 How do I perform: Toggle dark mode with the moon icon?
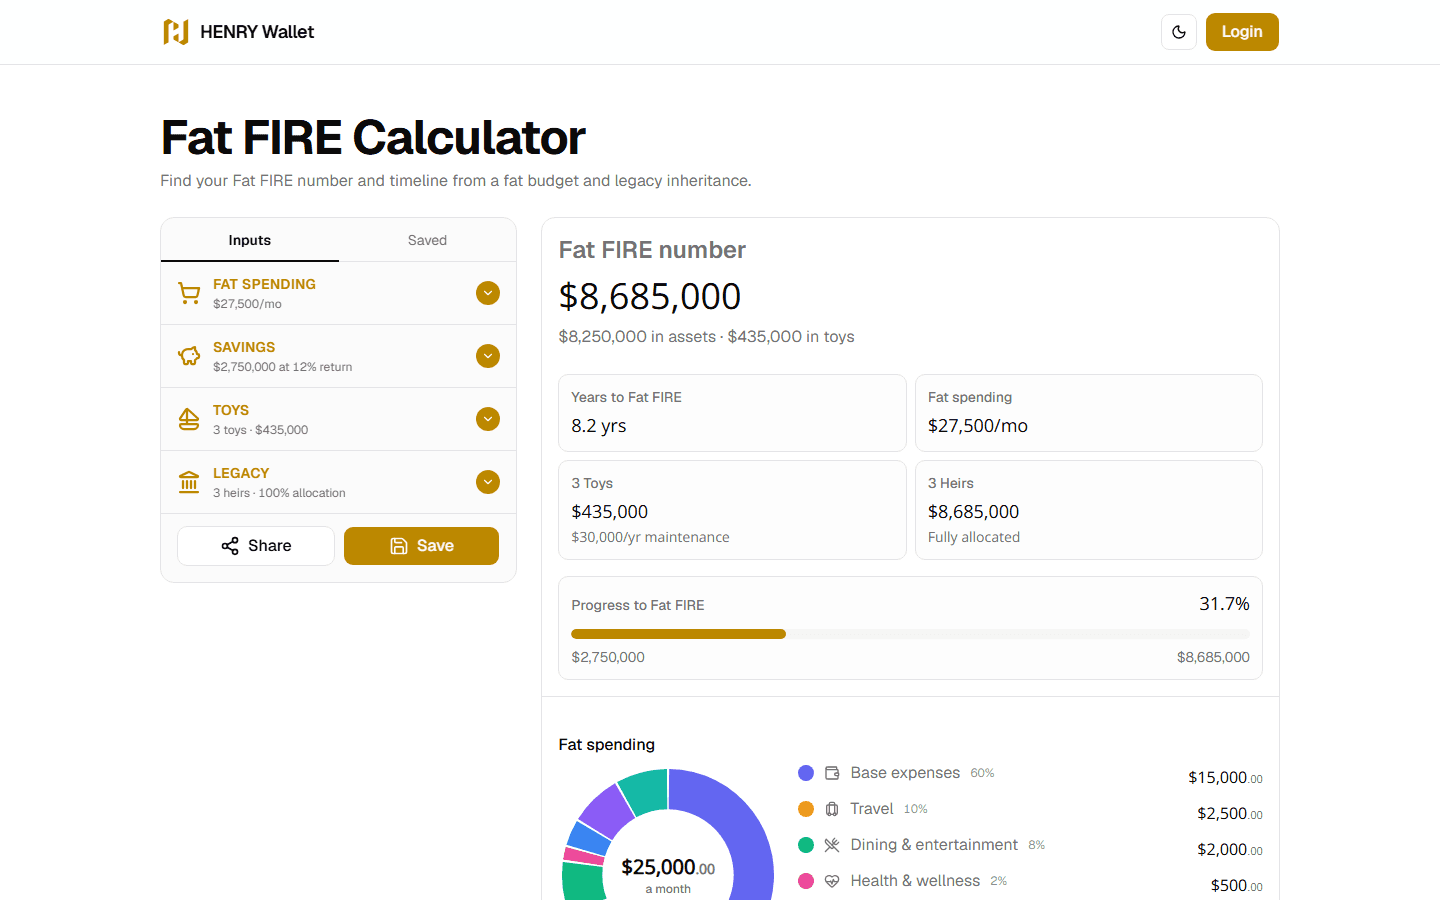pyautogui.click(x=1179, y=32)
